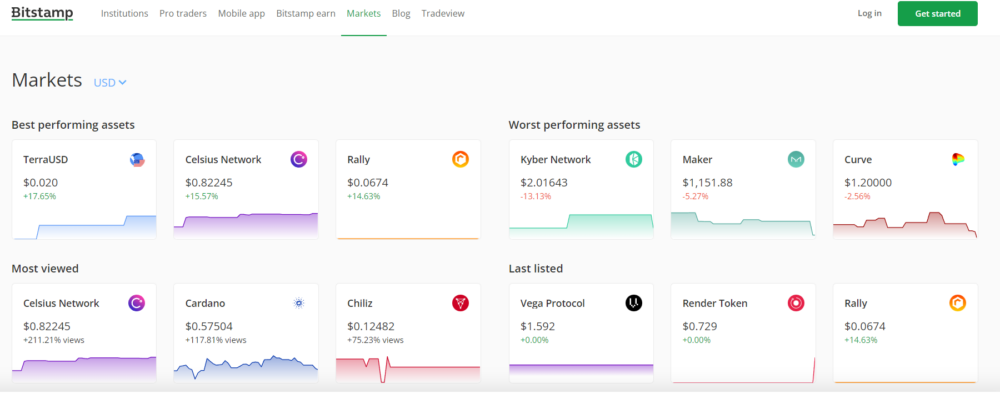Click the Curve price $1.20000
This screenshot has height=394, width=1000.
868,182
